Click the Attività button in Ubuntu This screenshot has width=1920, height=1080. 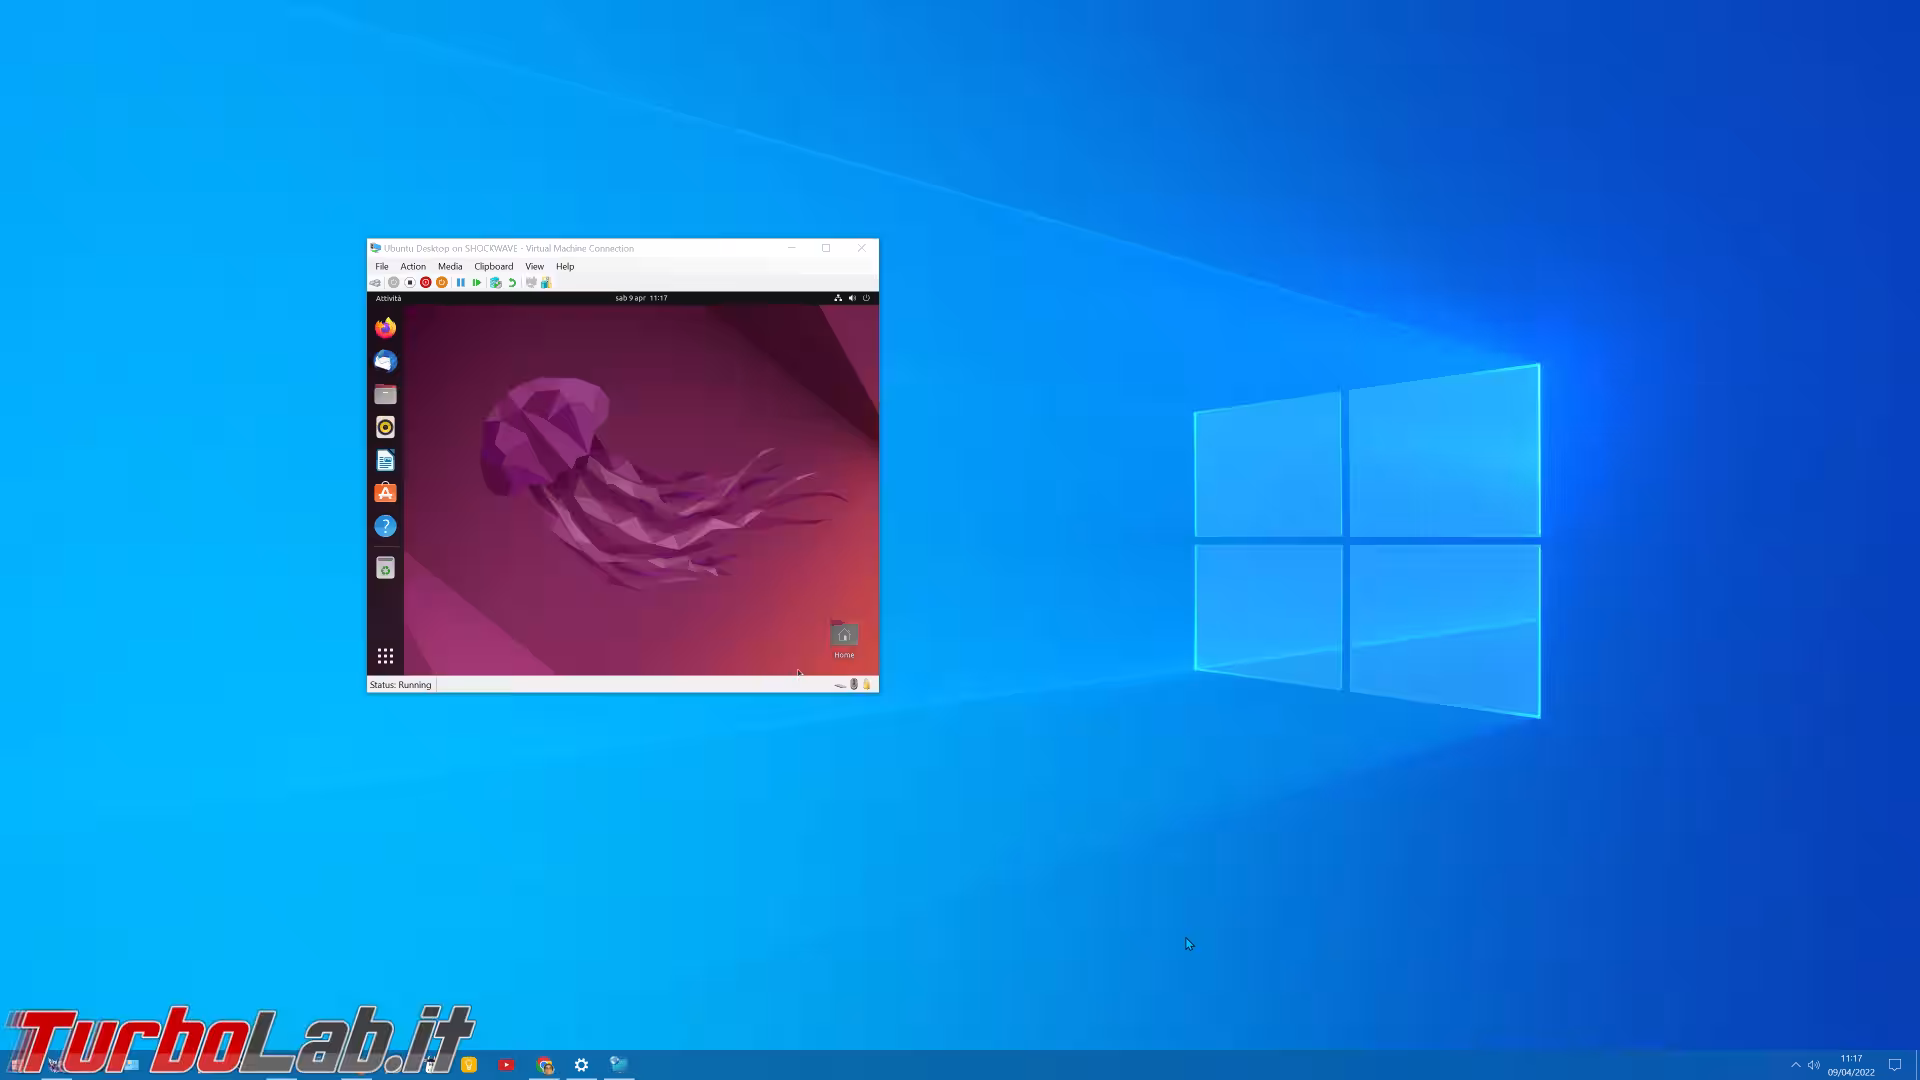(x=388, y=298)
